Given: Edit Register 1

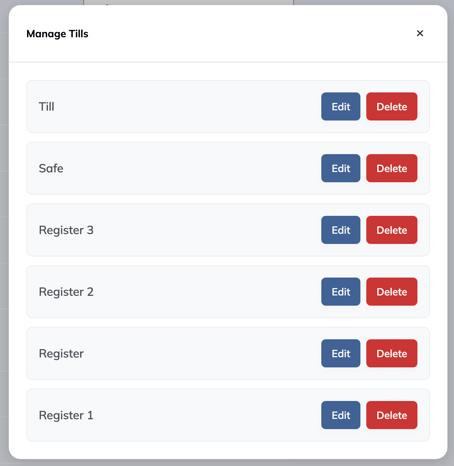Looking at the screenshot, I should click(341, 415).
